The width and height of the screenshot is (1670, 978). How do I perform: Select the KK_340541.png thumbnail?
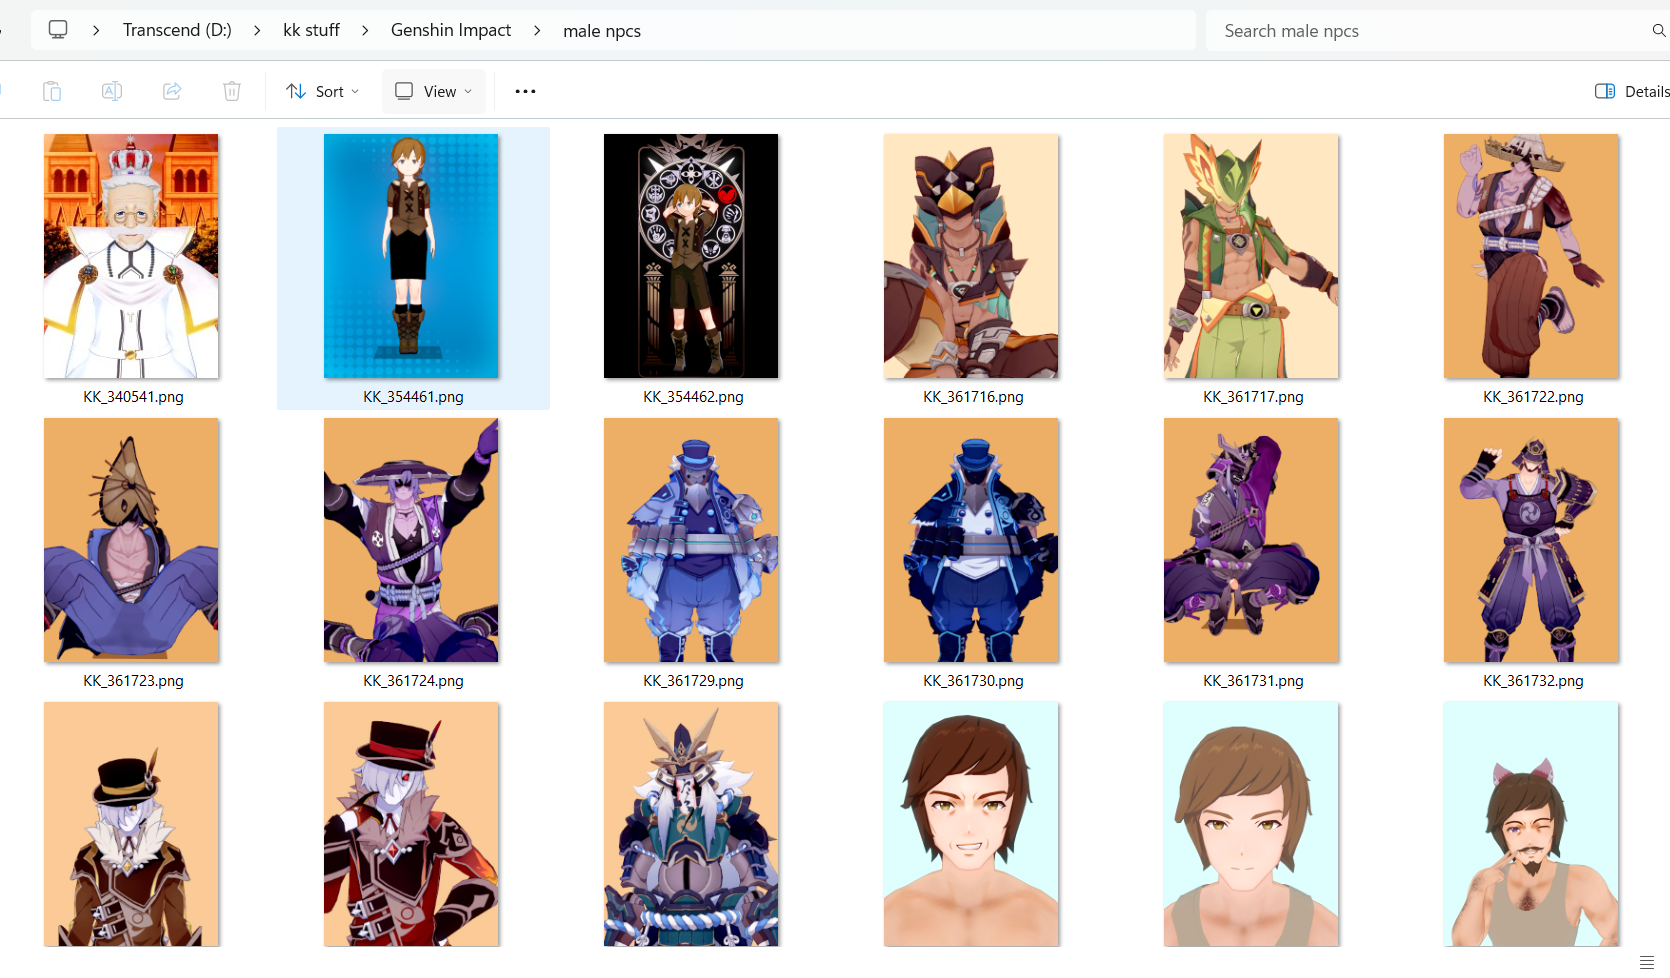[131, 256]
